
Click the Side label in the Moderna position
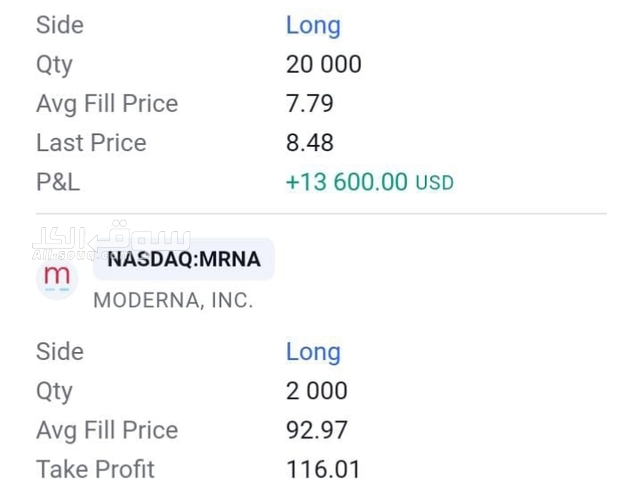click(59, 352)
